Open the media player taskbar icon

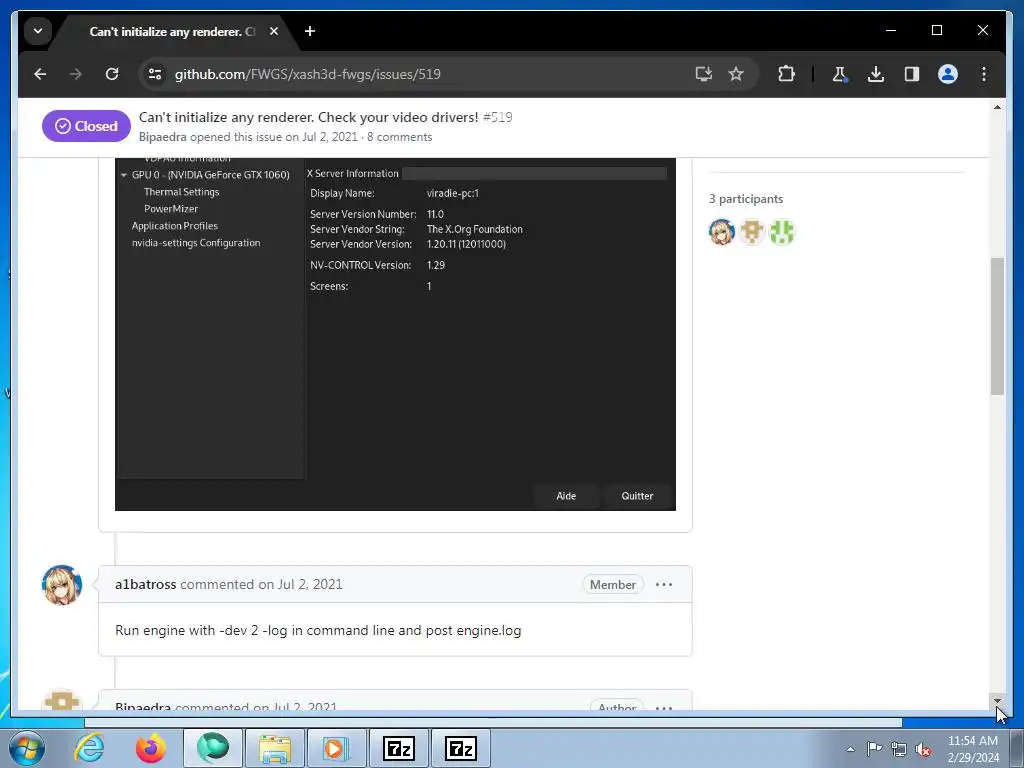tap(336, 748)
